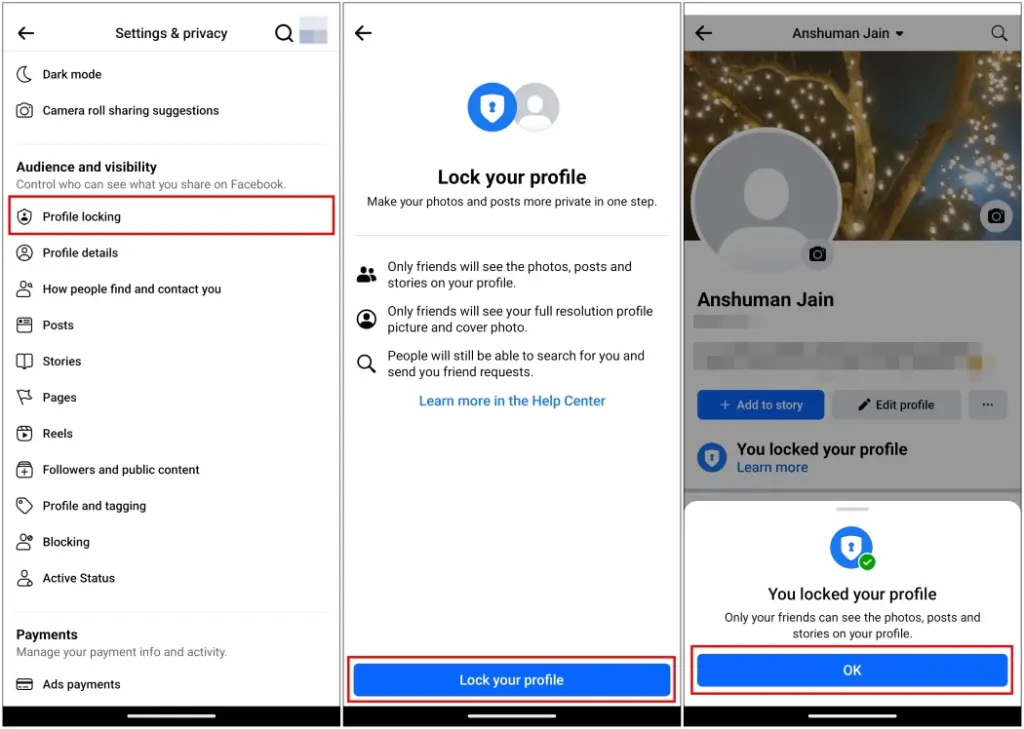Tap camera icon on the profile picture
Viewport: 1024px width, 729px height.
[x=818, y=253]
